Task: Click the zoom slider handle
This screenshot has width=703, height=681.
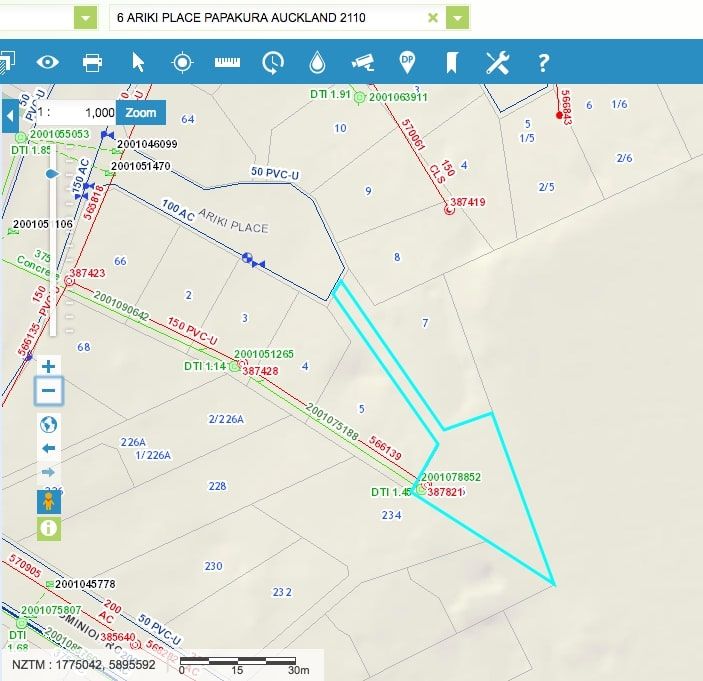Action: click(53, 173)
